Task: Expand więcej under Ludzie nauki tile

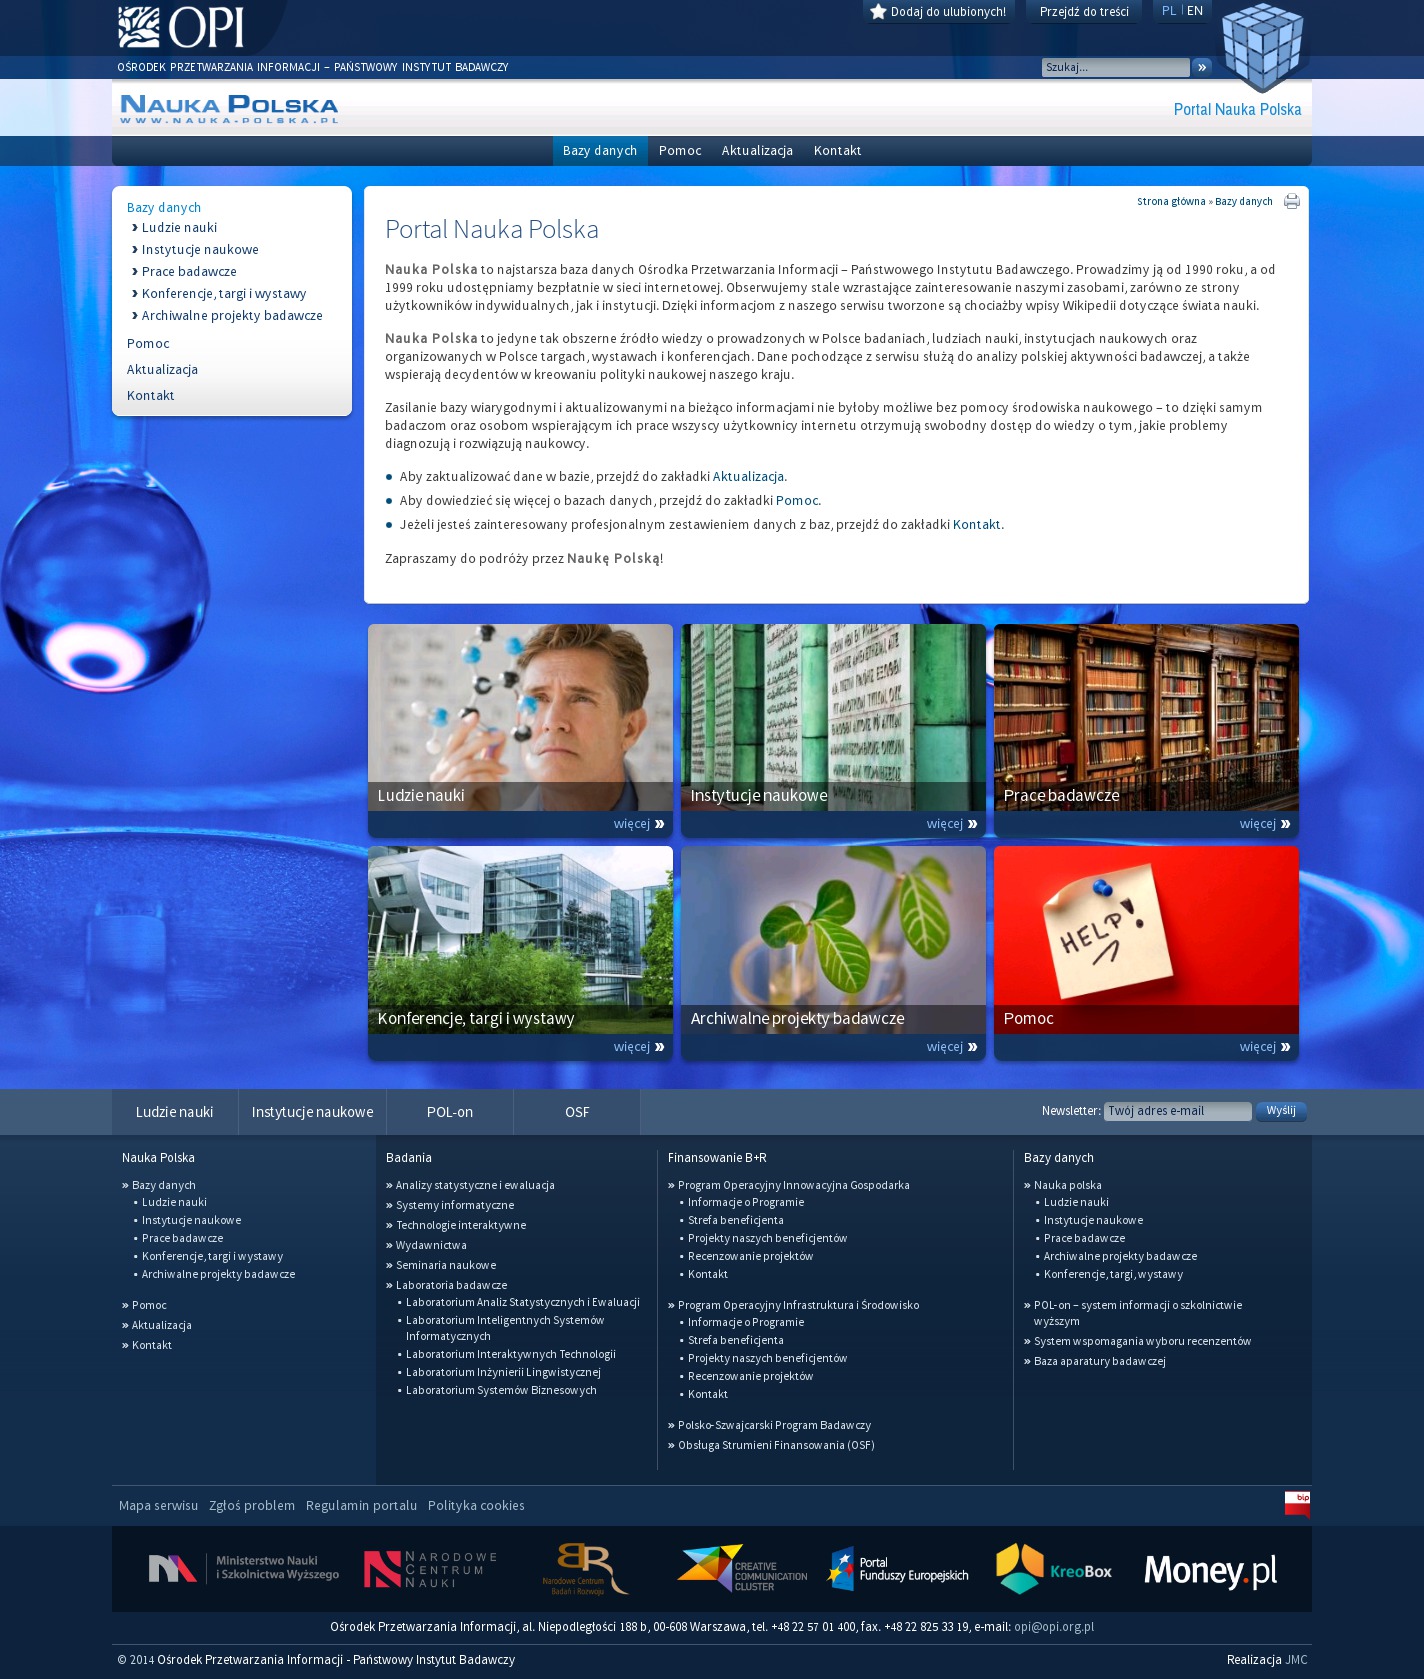Action: tap(638, 824)
